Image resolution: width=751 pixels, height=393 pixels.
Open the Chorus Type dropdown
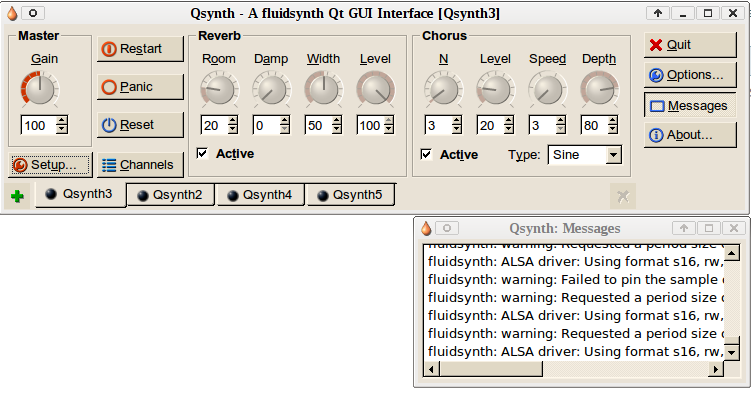585,155
